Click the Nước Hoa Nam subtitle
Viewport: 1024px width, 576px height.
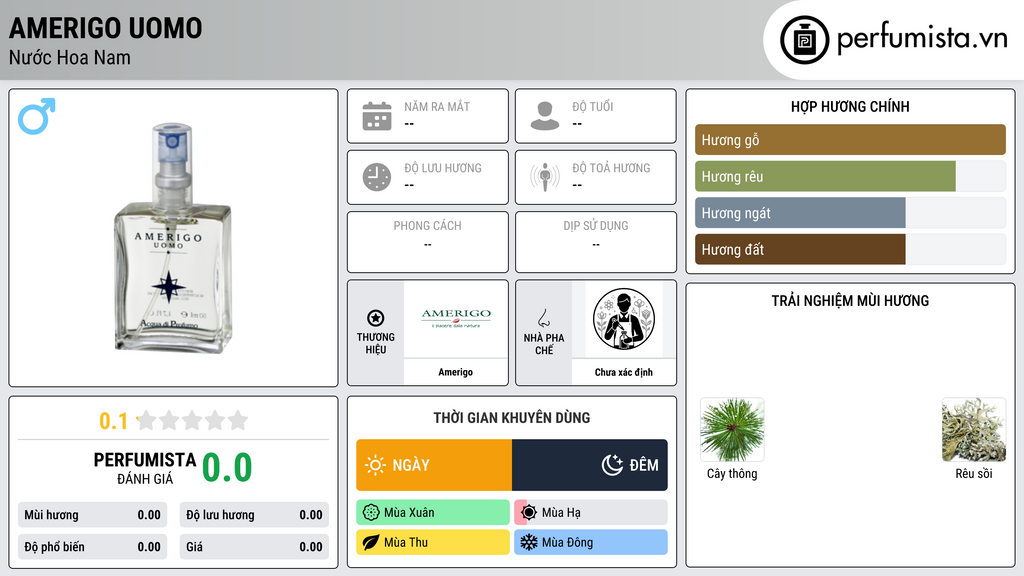click(x=69, y=57)
